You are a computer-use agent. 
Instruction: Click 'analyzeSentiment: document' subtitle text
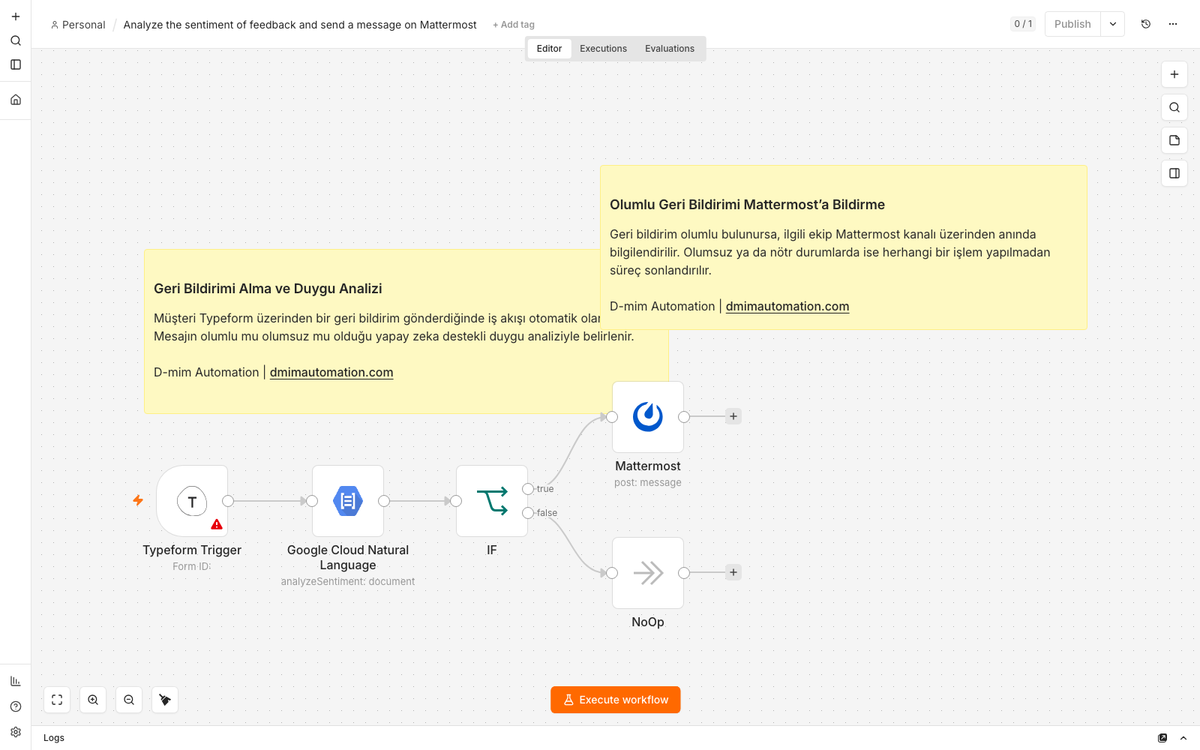click(348, 581)
